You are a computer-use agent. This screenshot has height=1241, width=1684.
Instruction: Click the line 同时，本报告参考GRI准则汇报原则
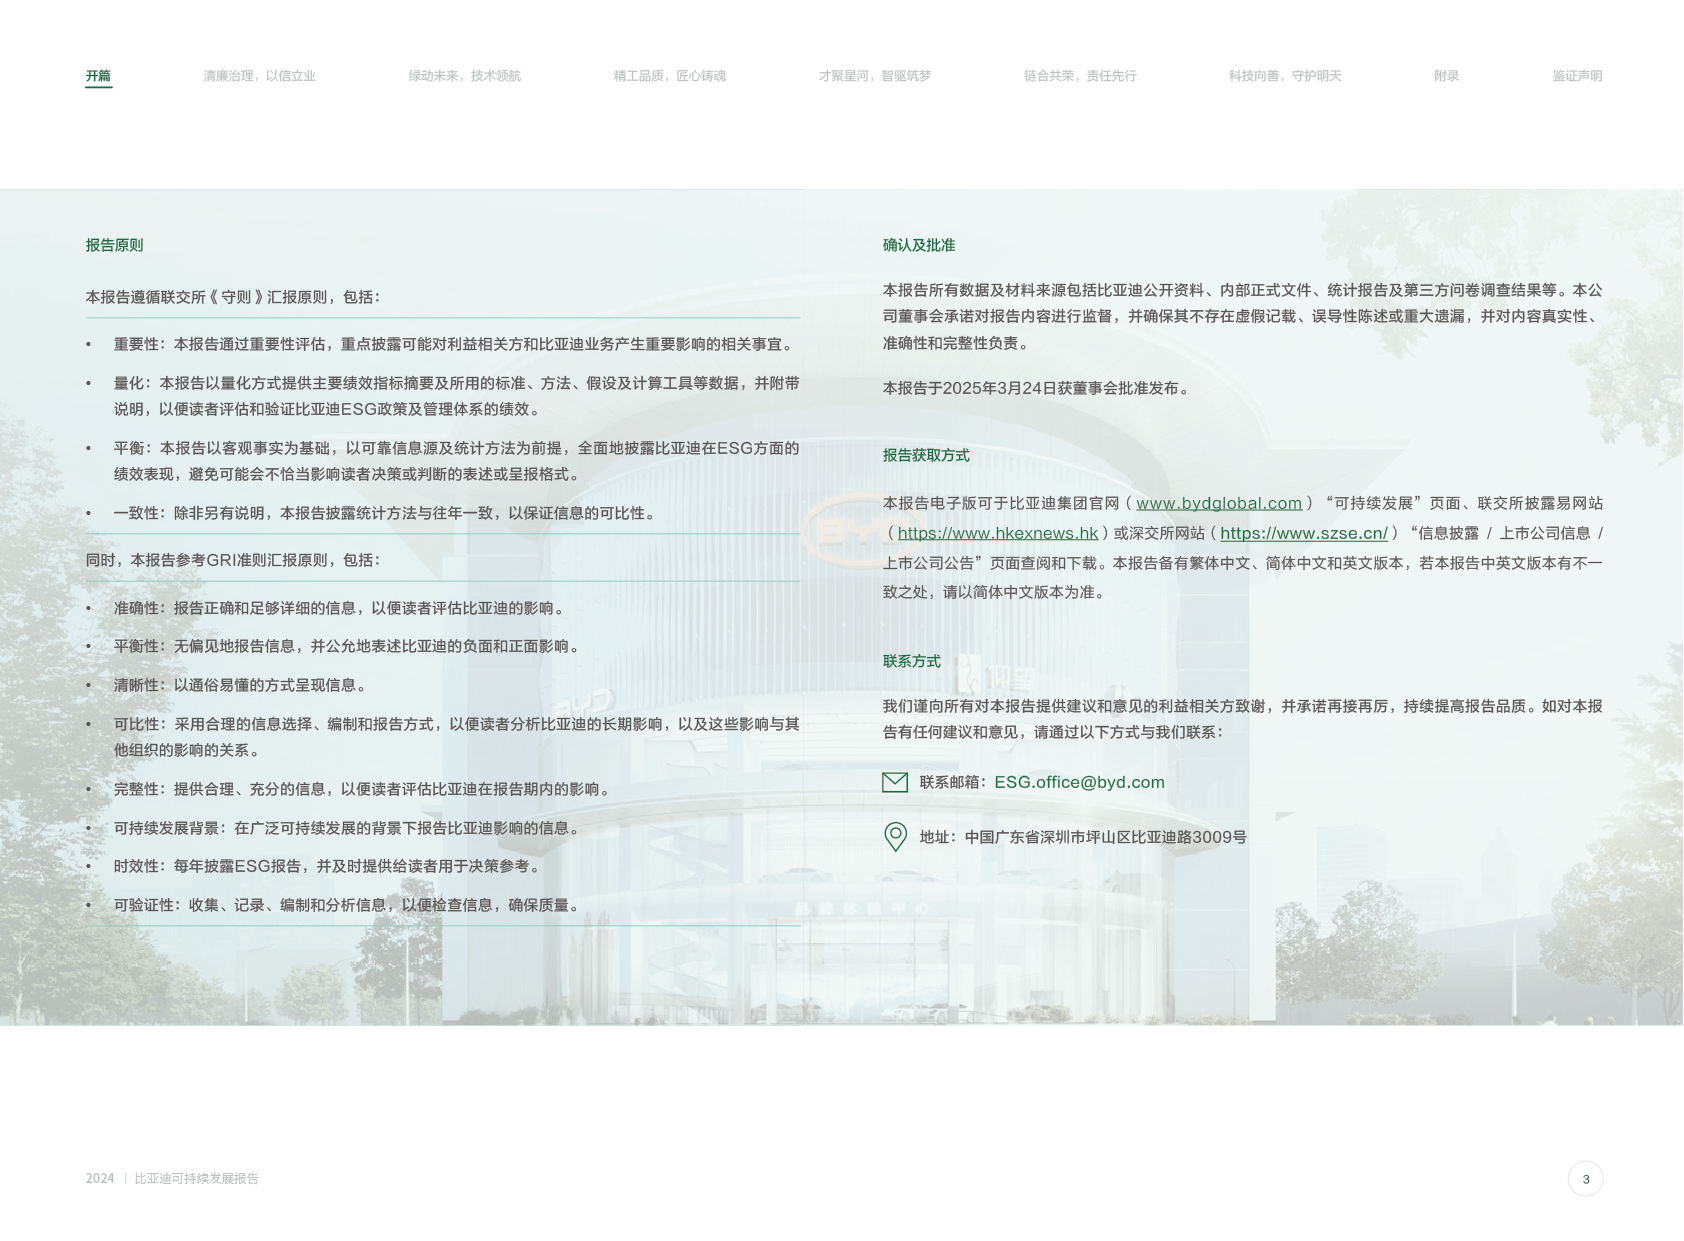[x=233, y=560]
